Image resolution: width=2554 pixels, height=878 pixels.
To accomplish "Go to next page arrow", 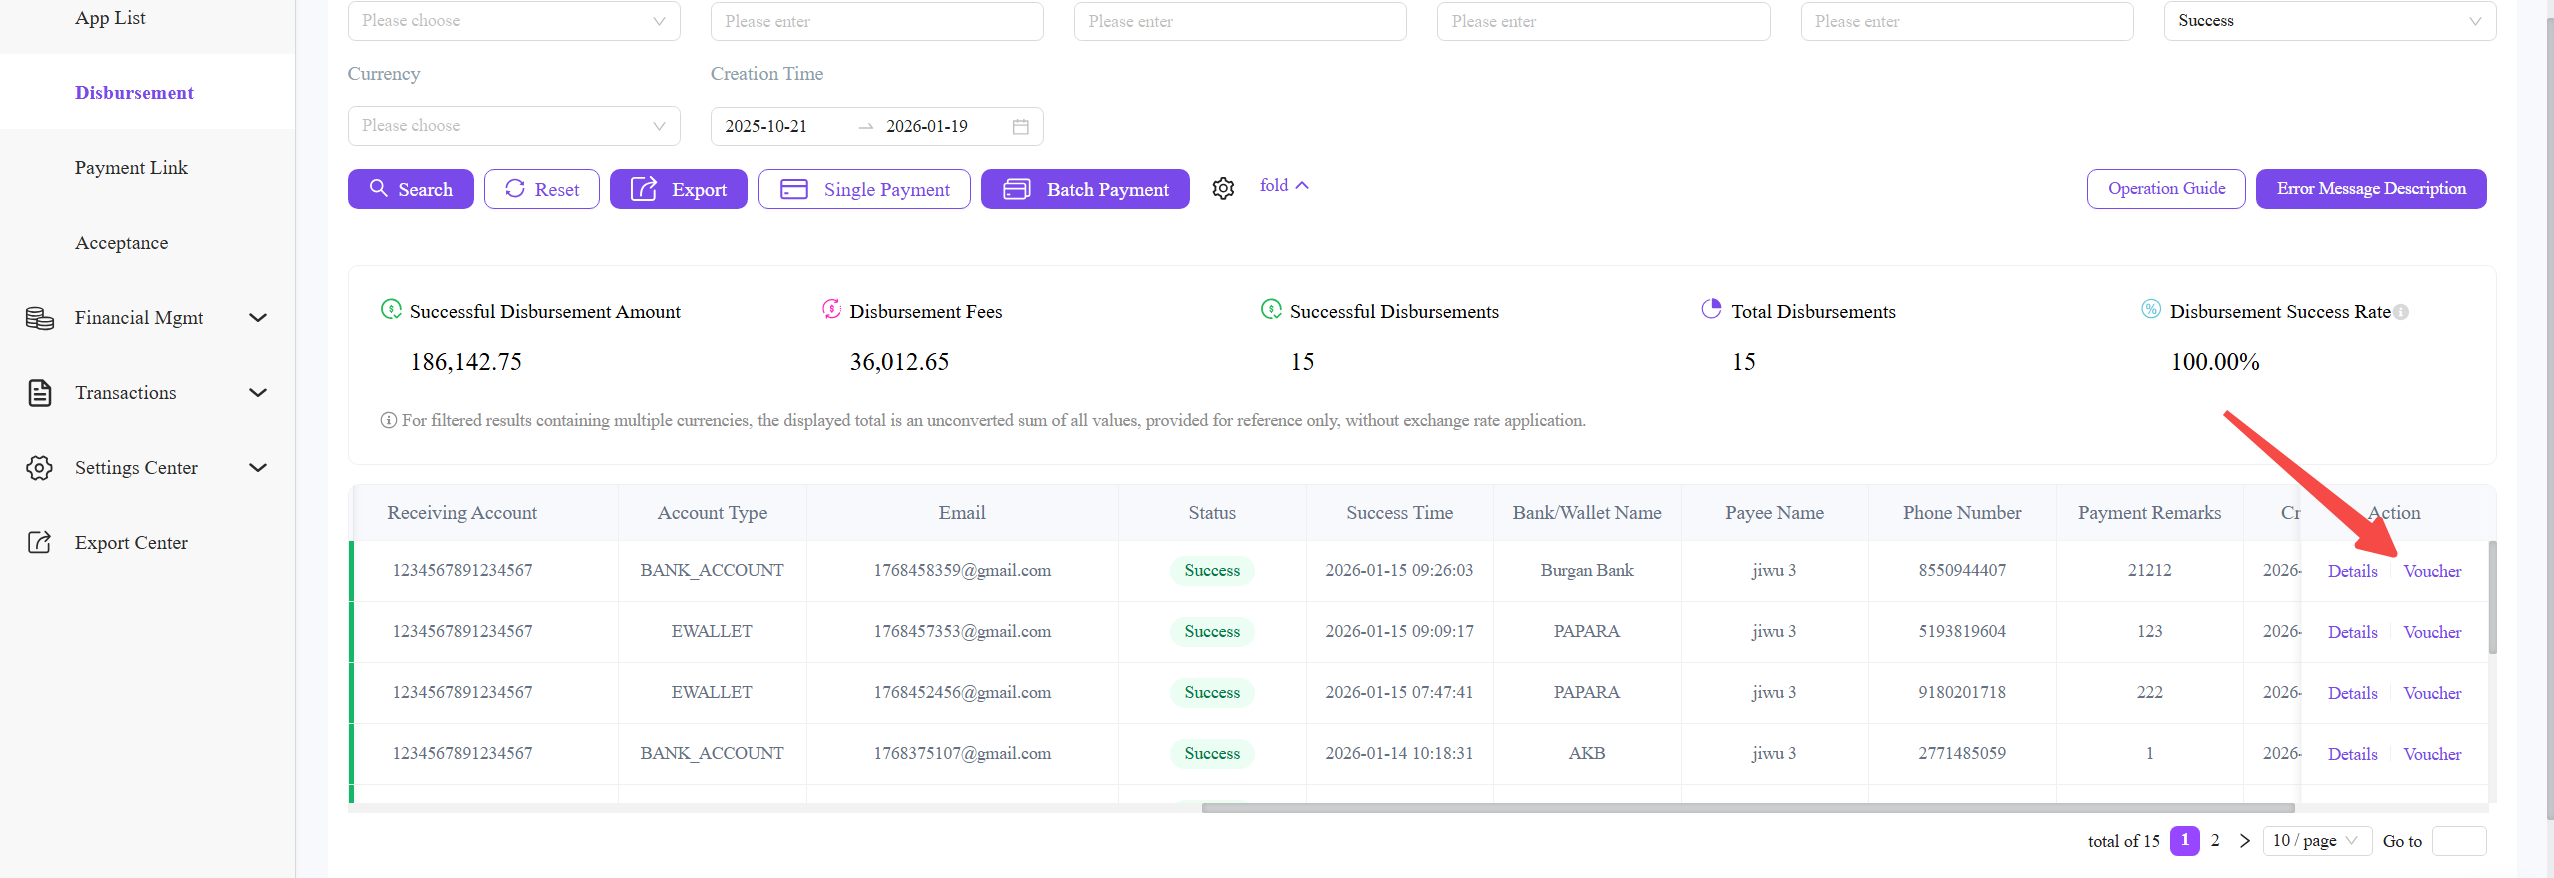I will click(2244, 841).
